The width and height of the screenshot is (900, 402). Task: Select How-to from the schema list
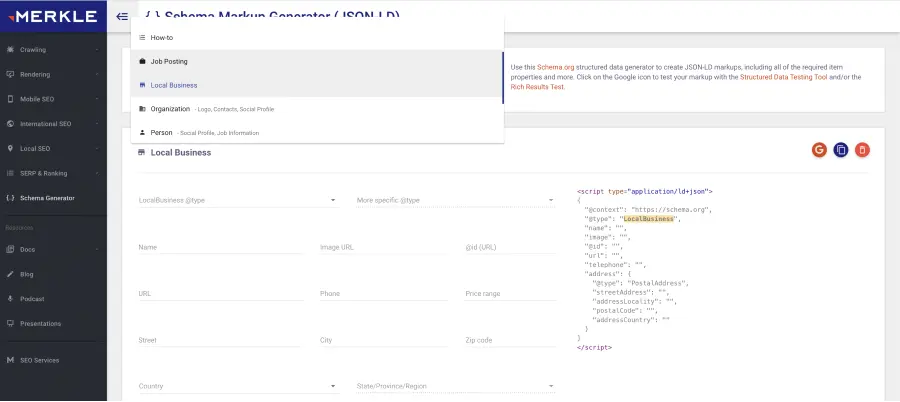317,38
